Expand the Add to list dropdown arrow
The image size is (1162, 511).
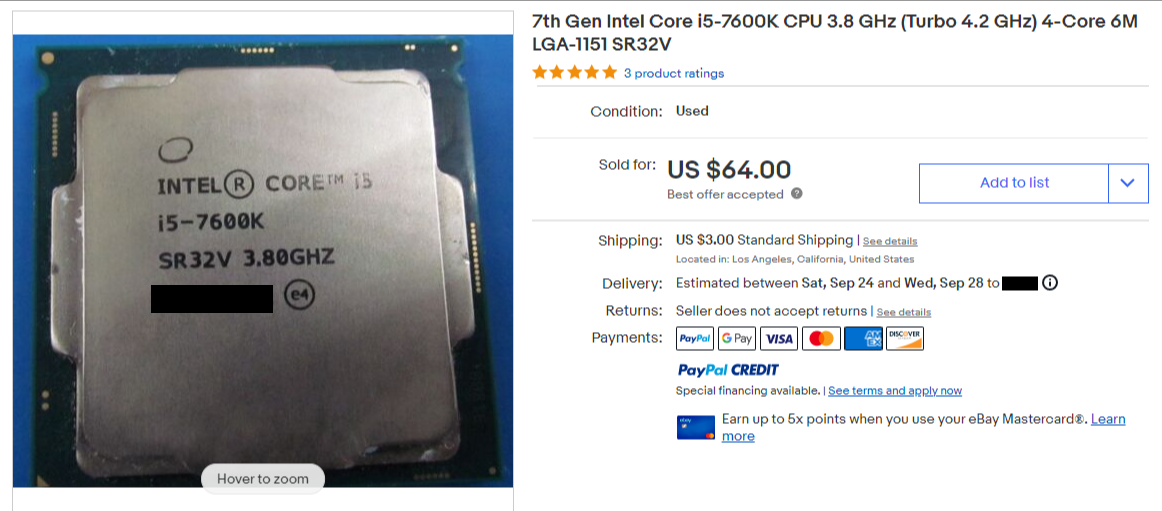pos(1127,183)
